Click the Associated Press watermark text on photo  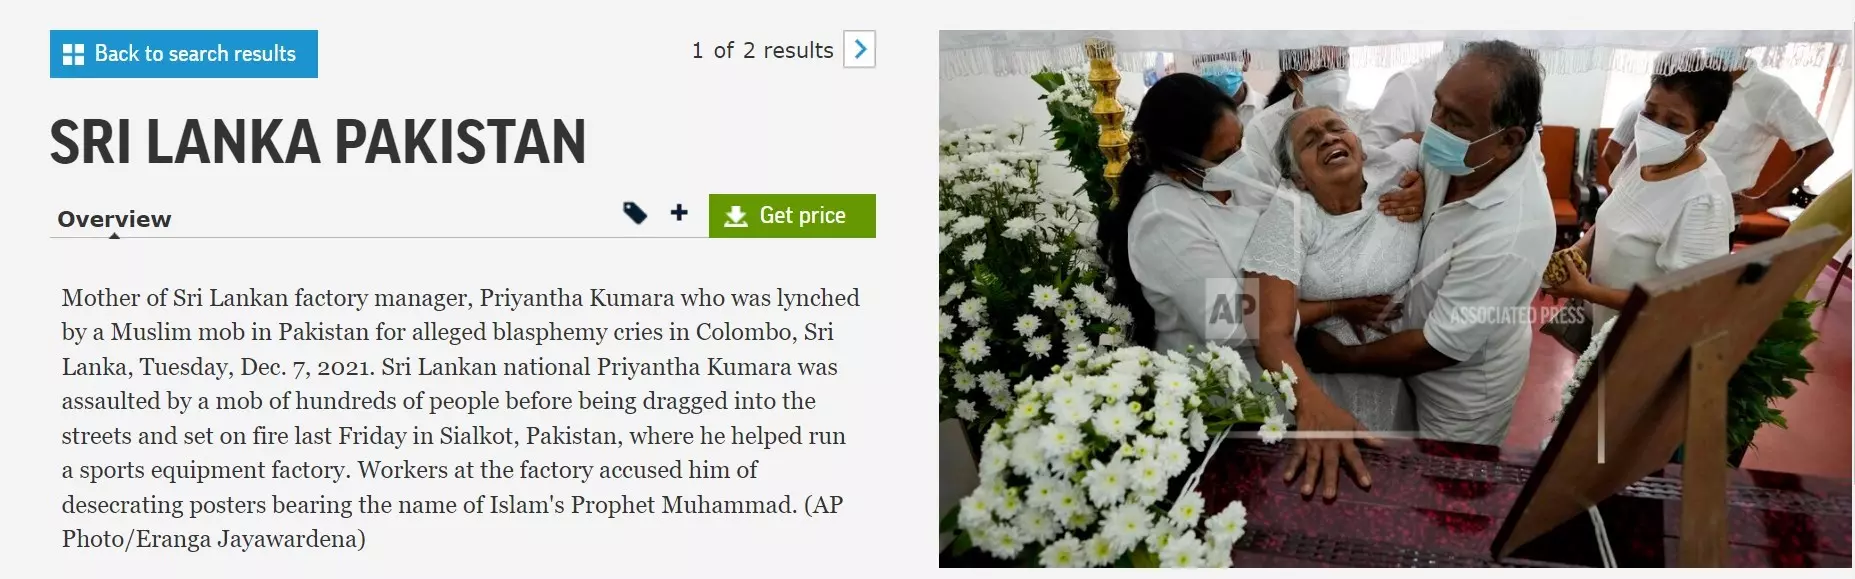[1517, 316]
